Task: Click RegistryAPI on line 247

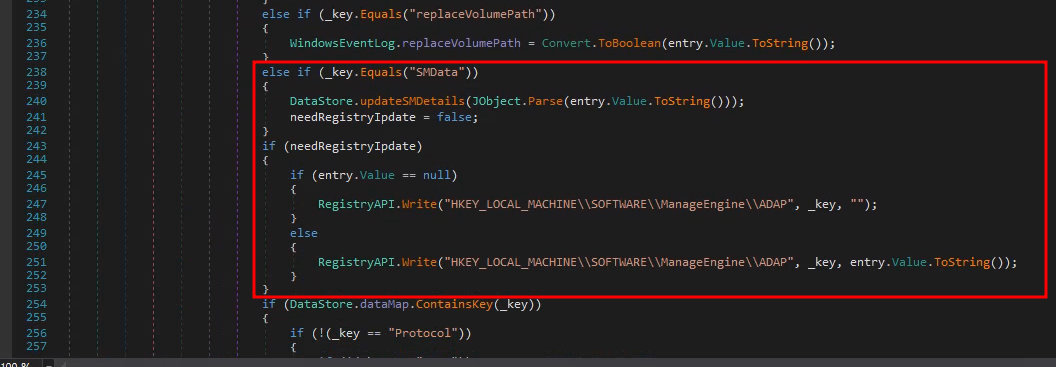Action: 356,205
